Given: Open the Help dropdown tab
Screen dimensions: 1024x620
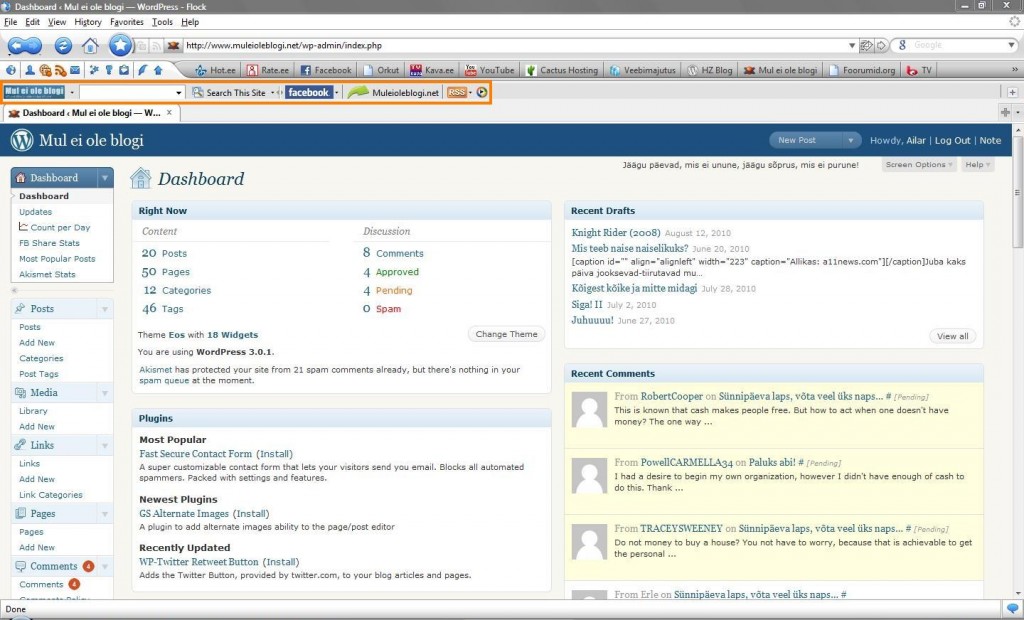Looking at the screenshot, I should pyautogui.click(x=977, y=164).
